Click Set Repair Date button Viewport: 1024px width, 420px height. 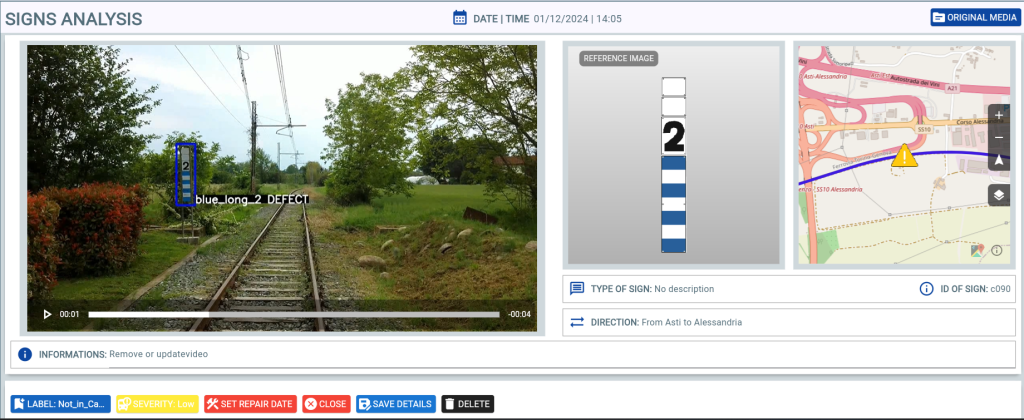250,404
